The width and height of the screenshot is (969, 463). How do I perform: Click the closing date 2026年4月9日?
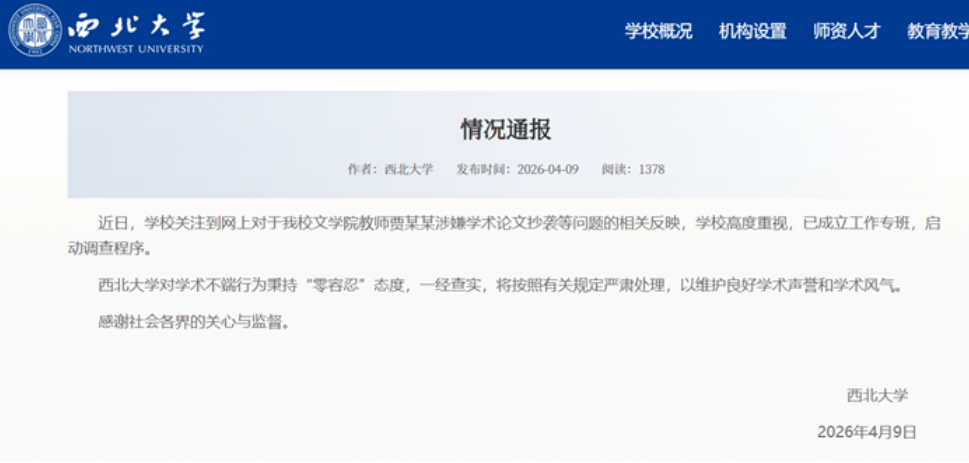point(866,432)
